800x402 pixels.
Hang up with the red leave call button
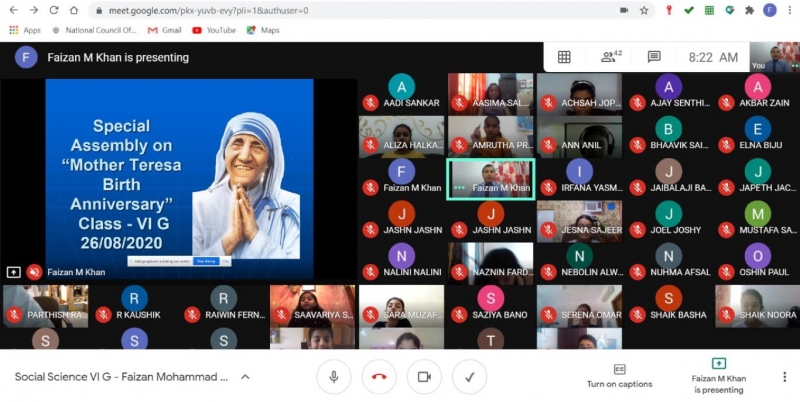pyautogui.click(x=379, y=376)
